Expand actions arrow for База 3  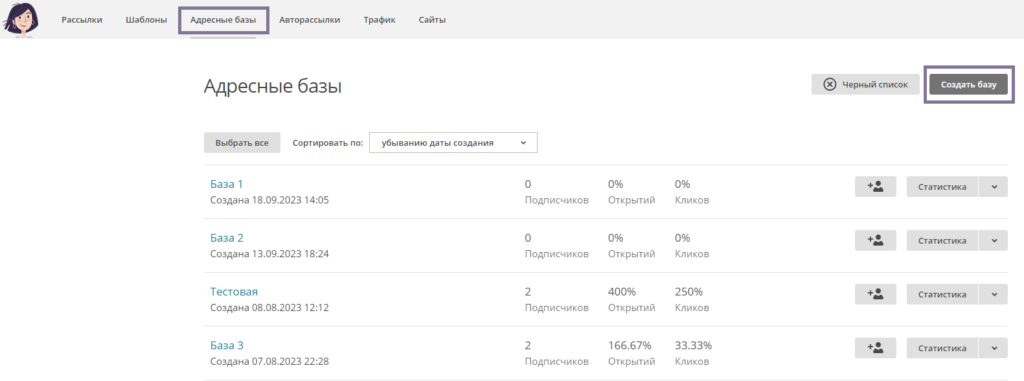coord(993,348)
